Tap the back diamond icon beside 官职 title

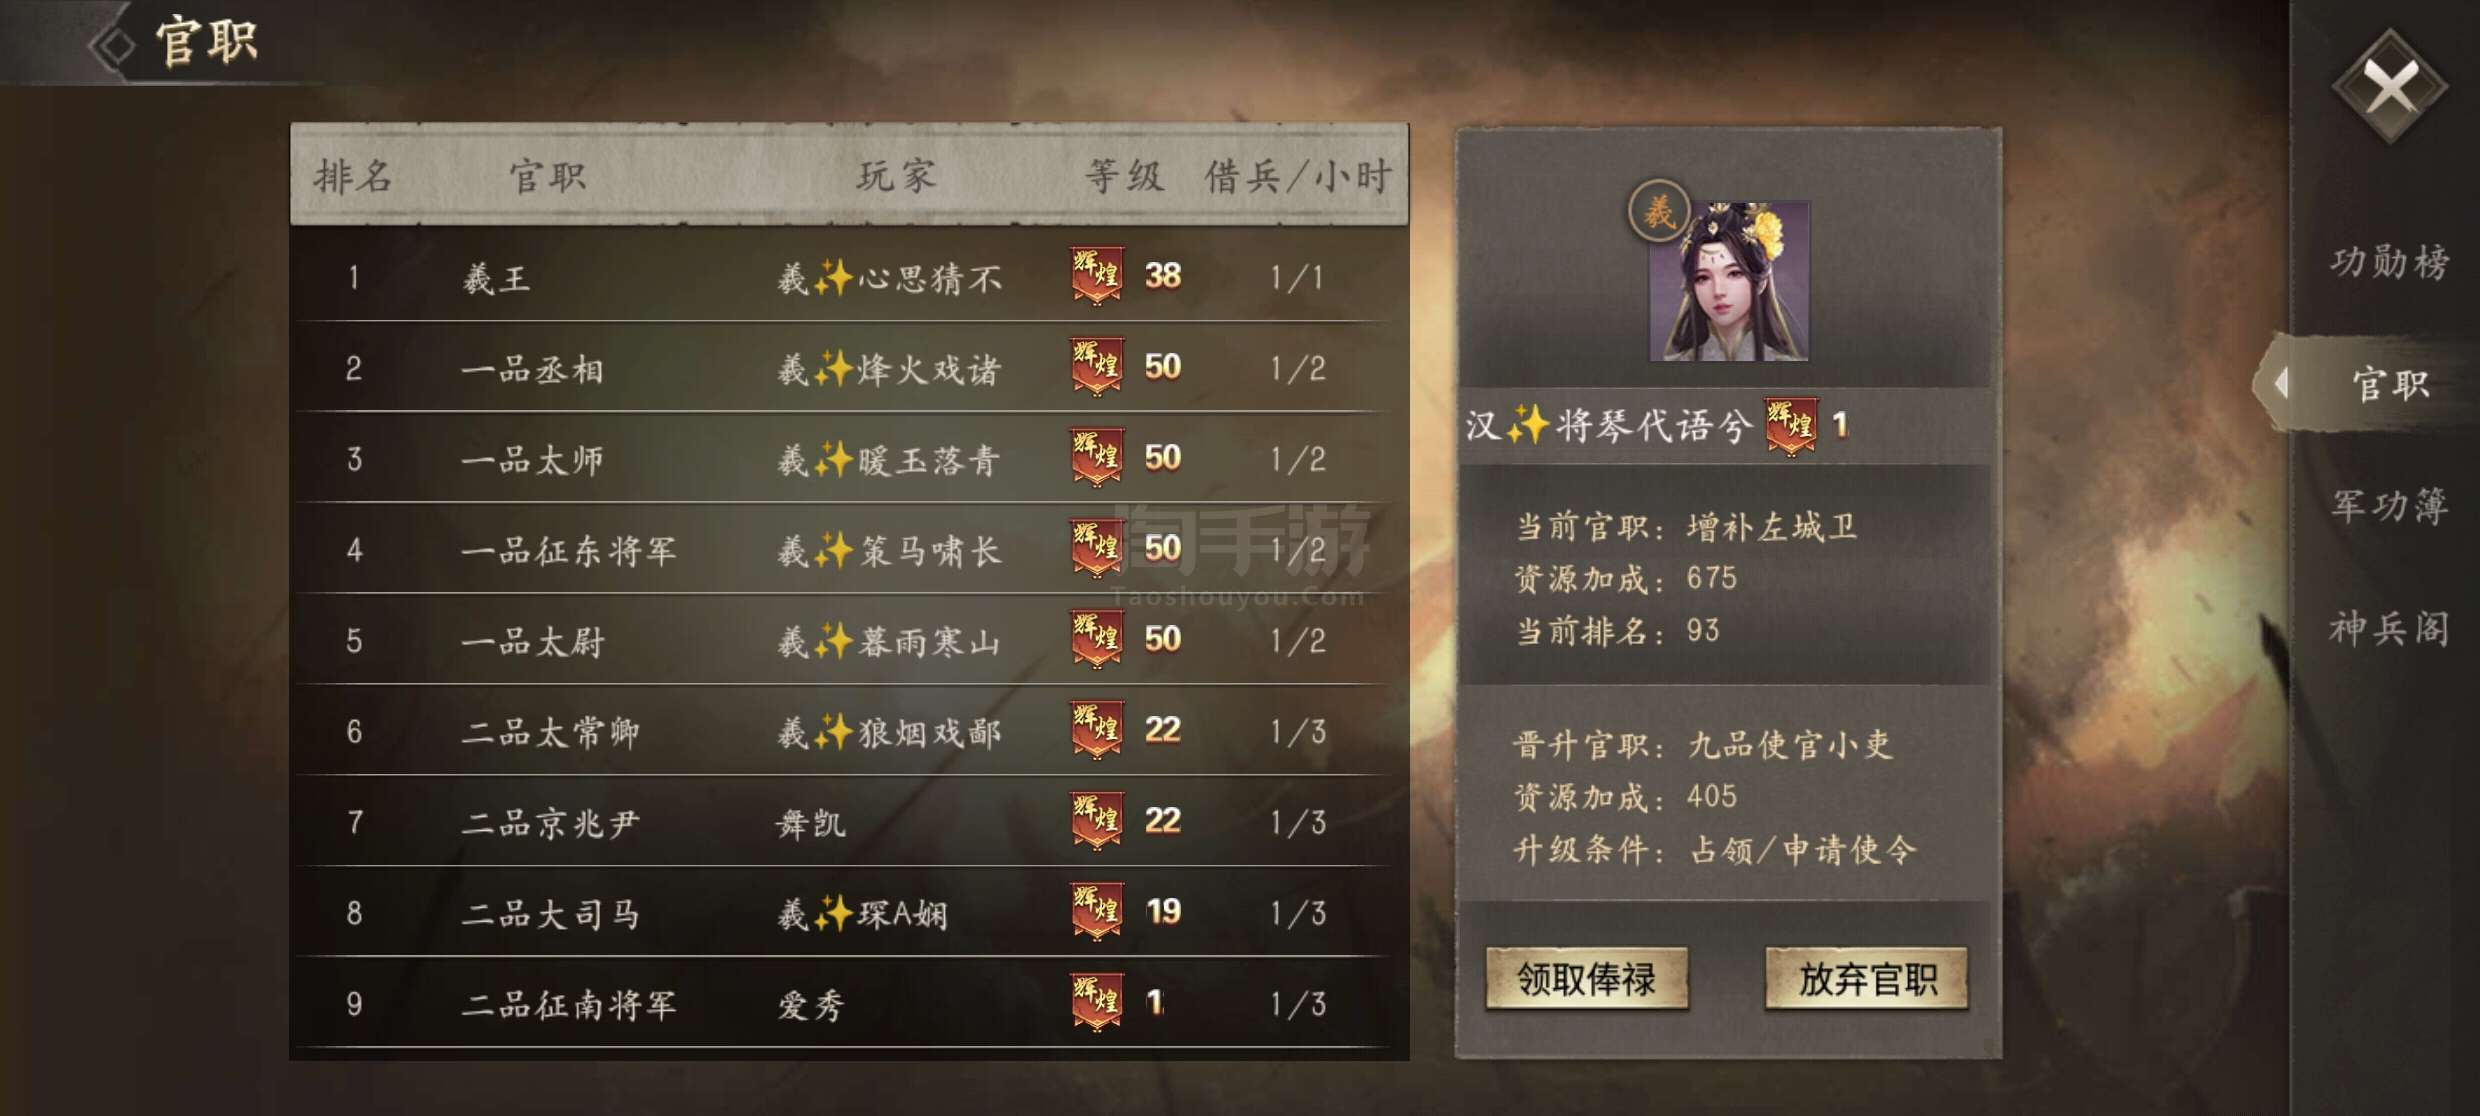pyautogui.click(x=115, y=45)
